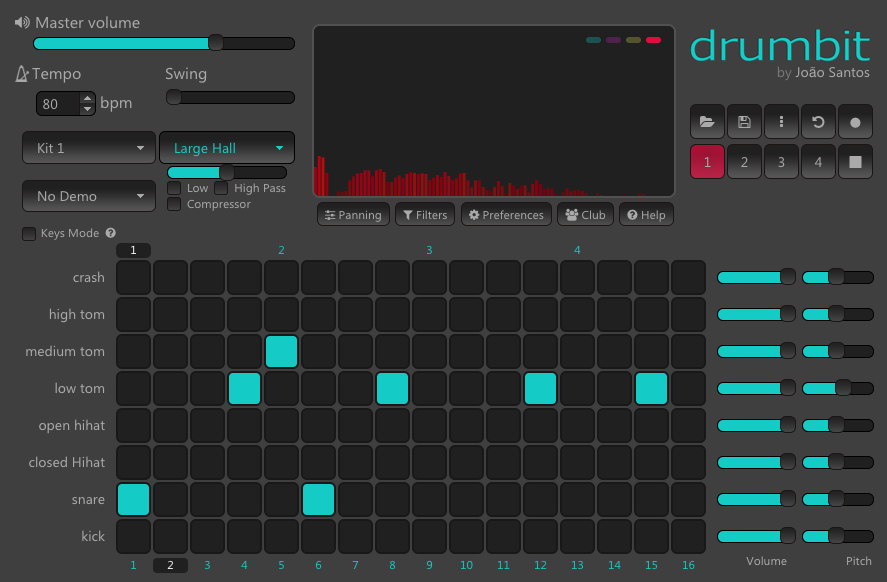The height and width of the screenshot is (582, 887).
Task: Open Preferences
Action: coord(506,214)
